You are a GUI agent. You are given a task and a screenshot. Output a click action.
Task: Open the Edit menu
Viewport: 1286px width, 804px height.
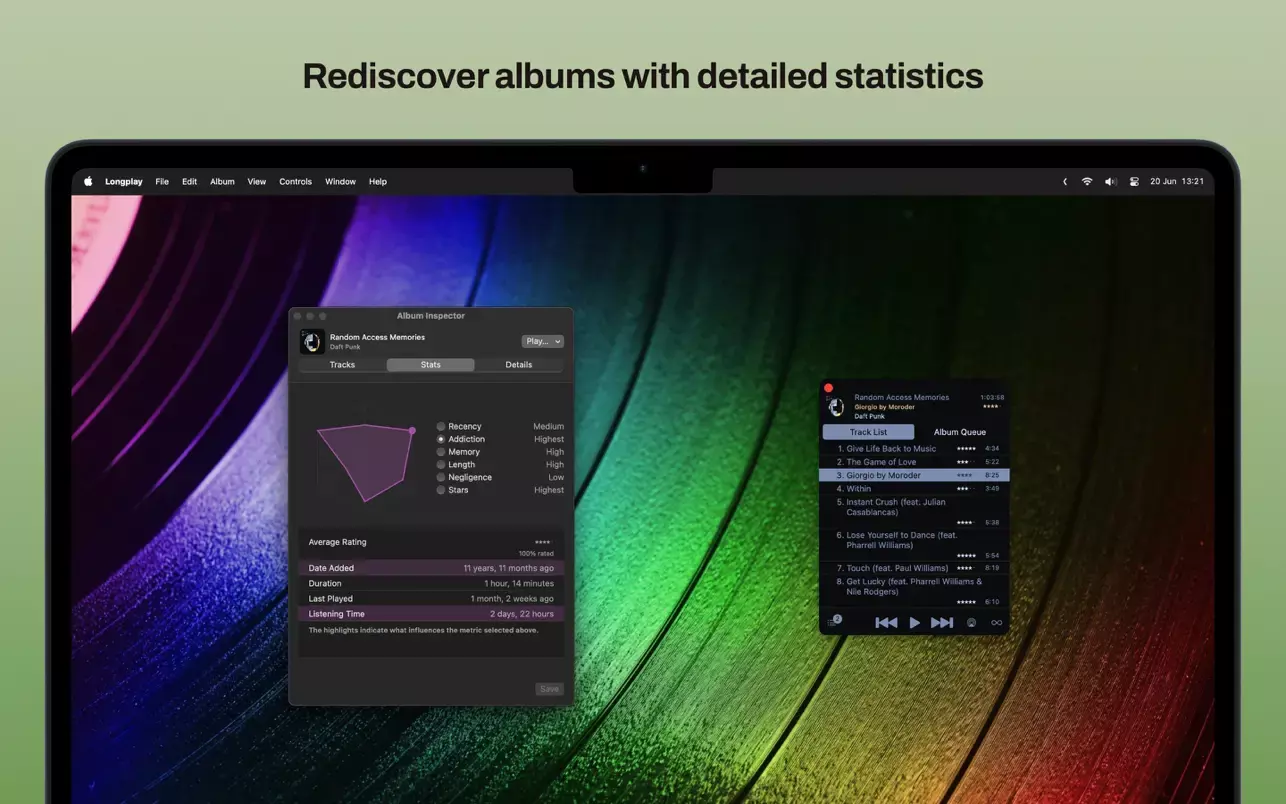(189, 181)
